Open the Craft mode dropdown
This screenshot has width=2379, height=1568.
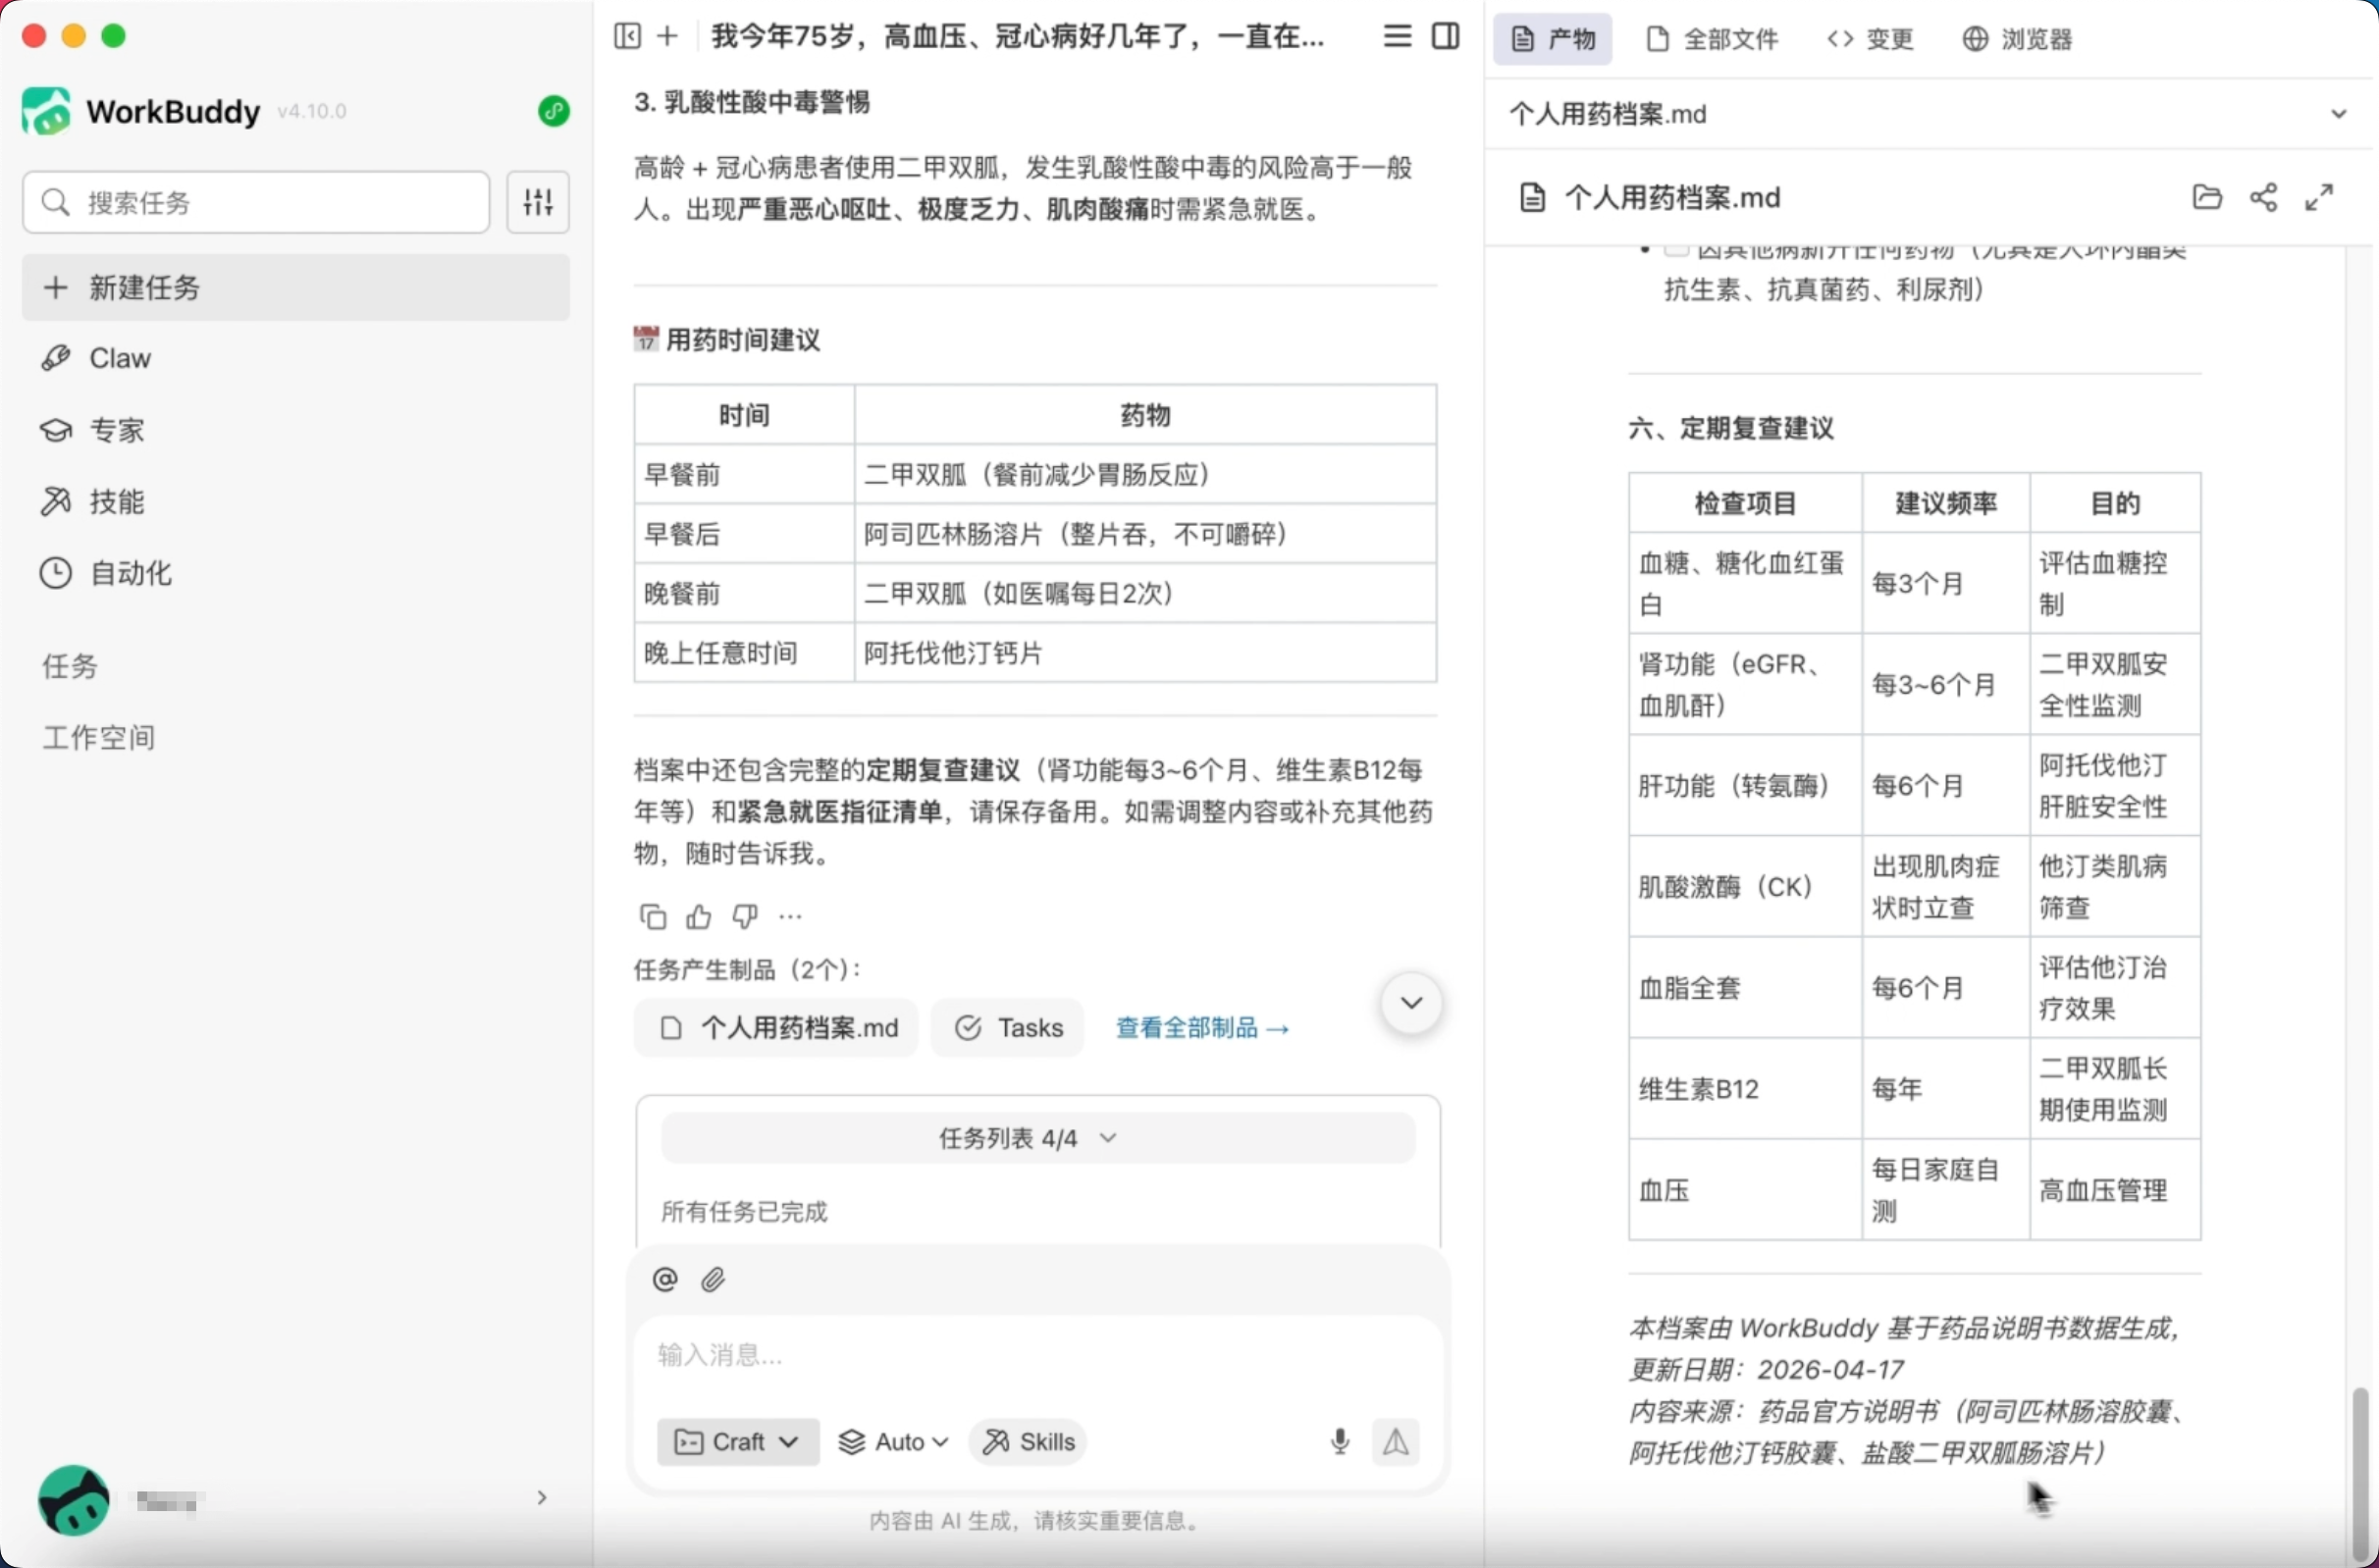click(737, 1441)
